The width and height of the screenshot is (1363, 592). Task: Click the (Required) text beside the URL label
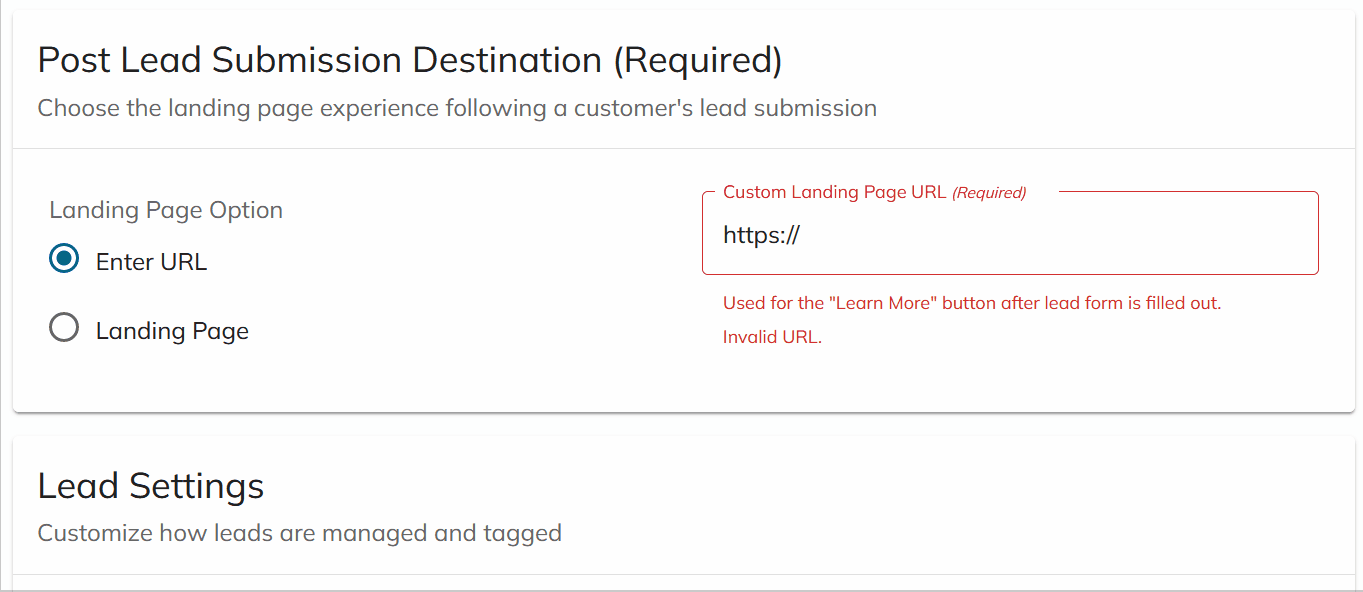tap(990, 192)
